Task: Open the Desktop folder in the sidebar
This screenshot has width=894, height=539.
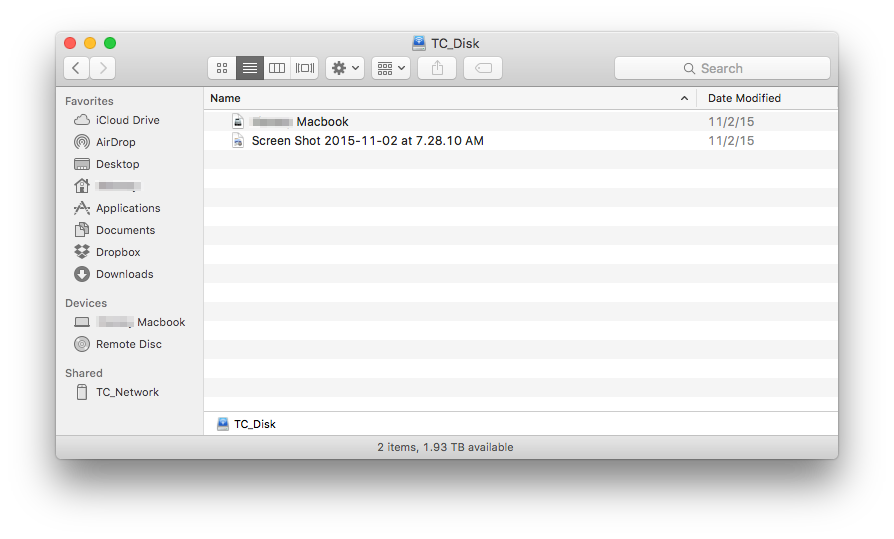Action: coord(107,164)
